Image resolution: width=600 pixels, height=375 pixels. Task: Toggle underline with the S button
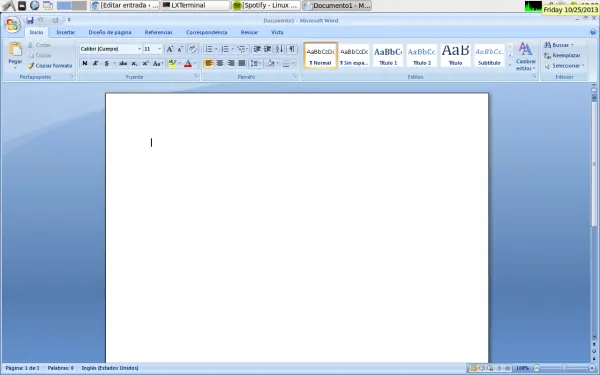pos(106,64)
